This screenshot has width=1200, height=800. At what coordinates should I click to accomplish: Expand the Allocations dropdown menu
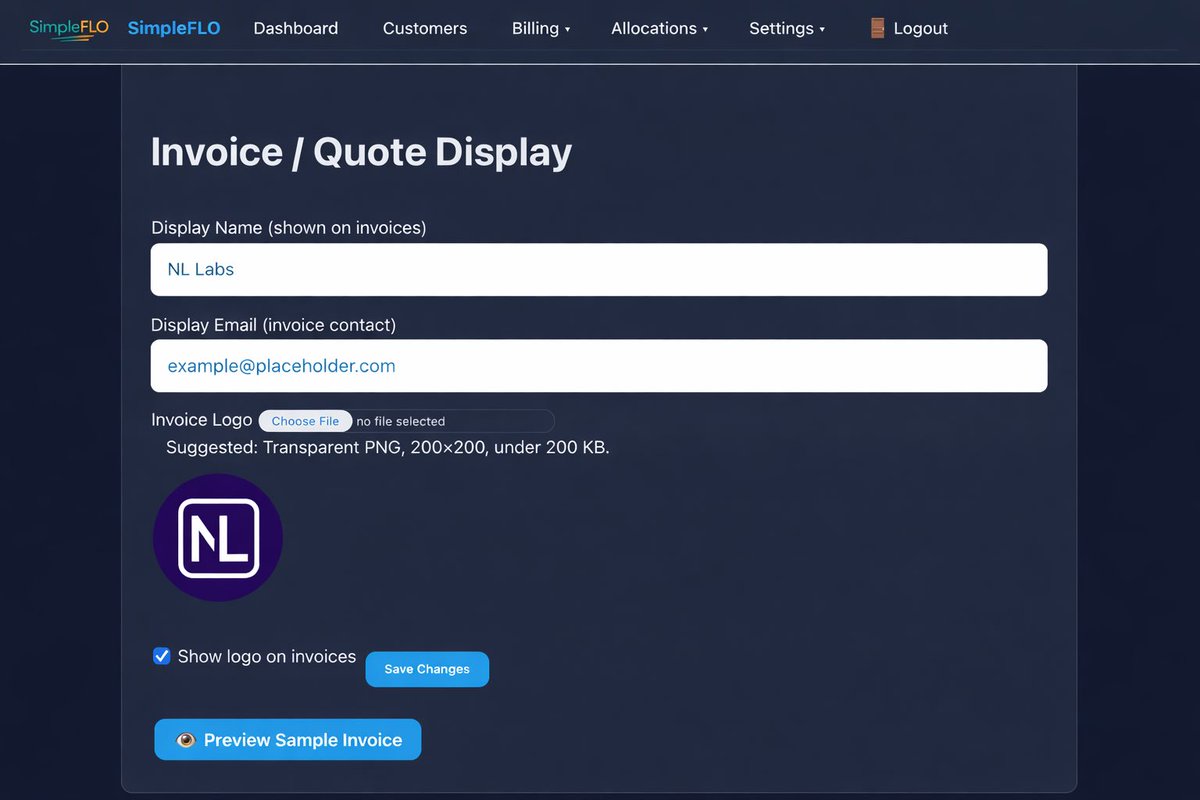pyautogui.click(x=660, y=28)
